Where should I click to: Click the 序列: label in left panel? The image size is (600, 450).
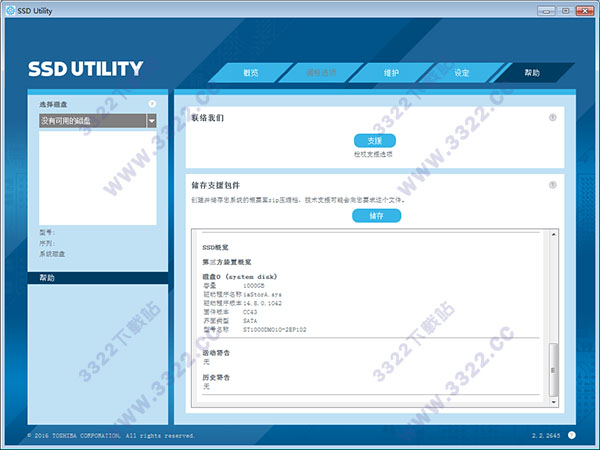tap(47, 243)
